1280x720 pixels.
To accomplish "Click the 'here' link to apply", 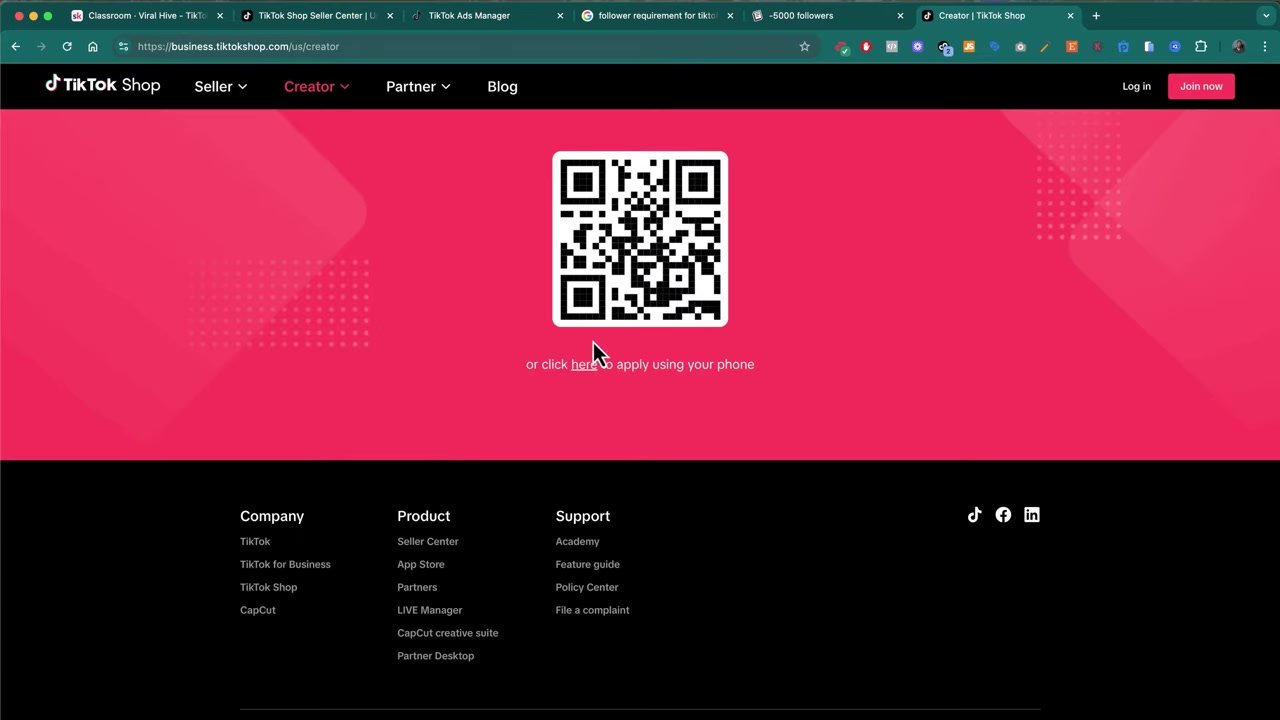I will [x=583, y=365].
